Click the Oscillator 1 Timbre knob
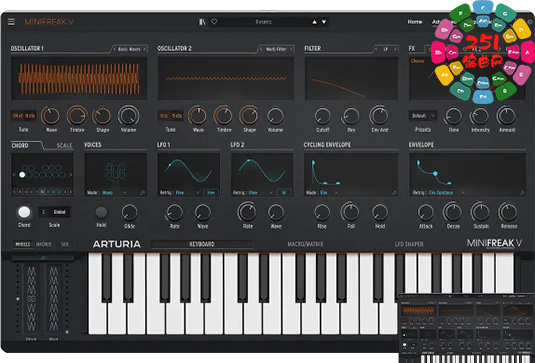The width and height of the screenshot is (535, 363). tap(77, 116)
